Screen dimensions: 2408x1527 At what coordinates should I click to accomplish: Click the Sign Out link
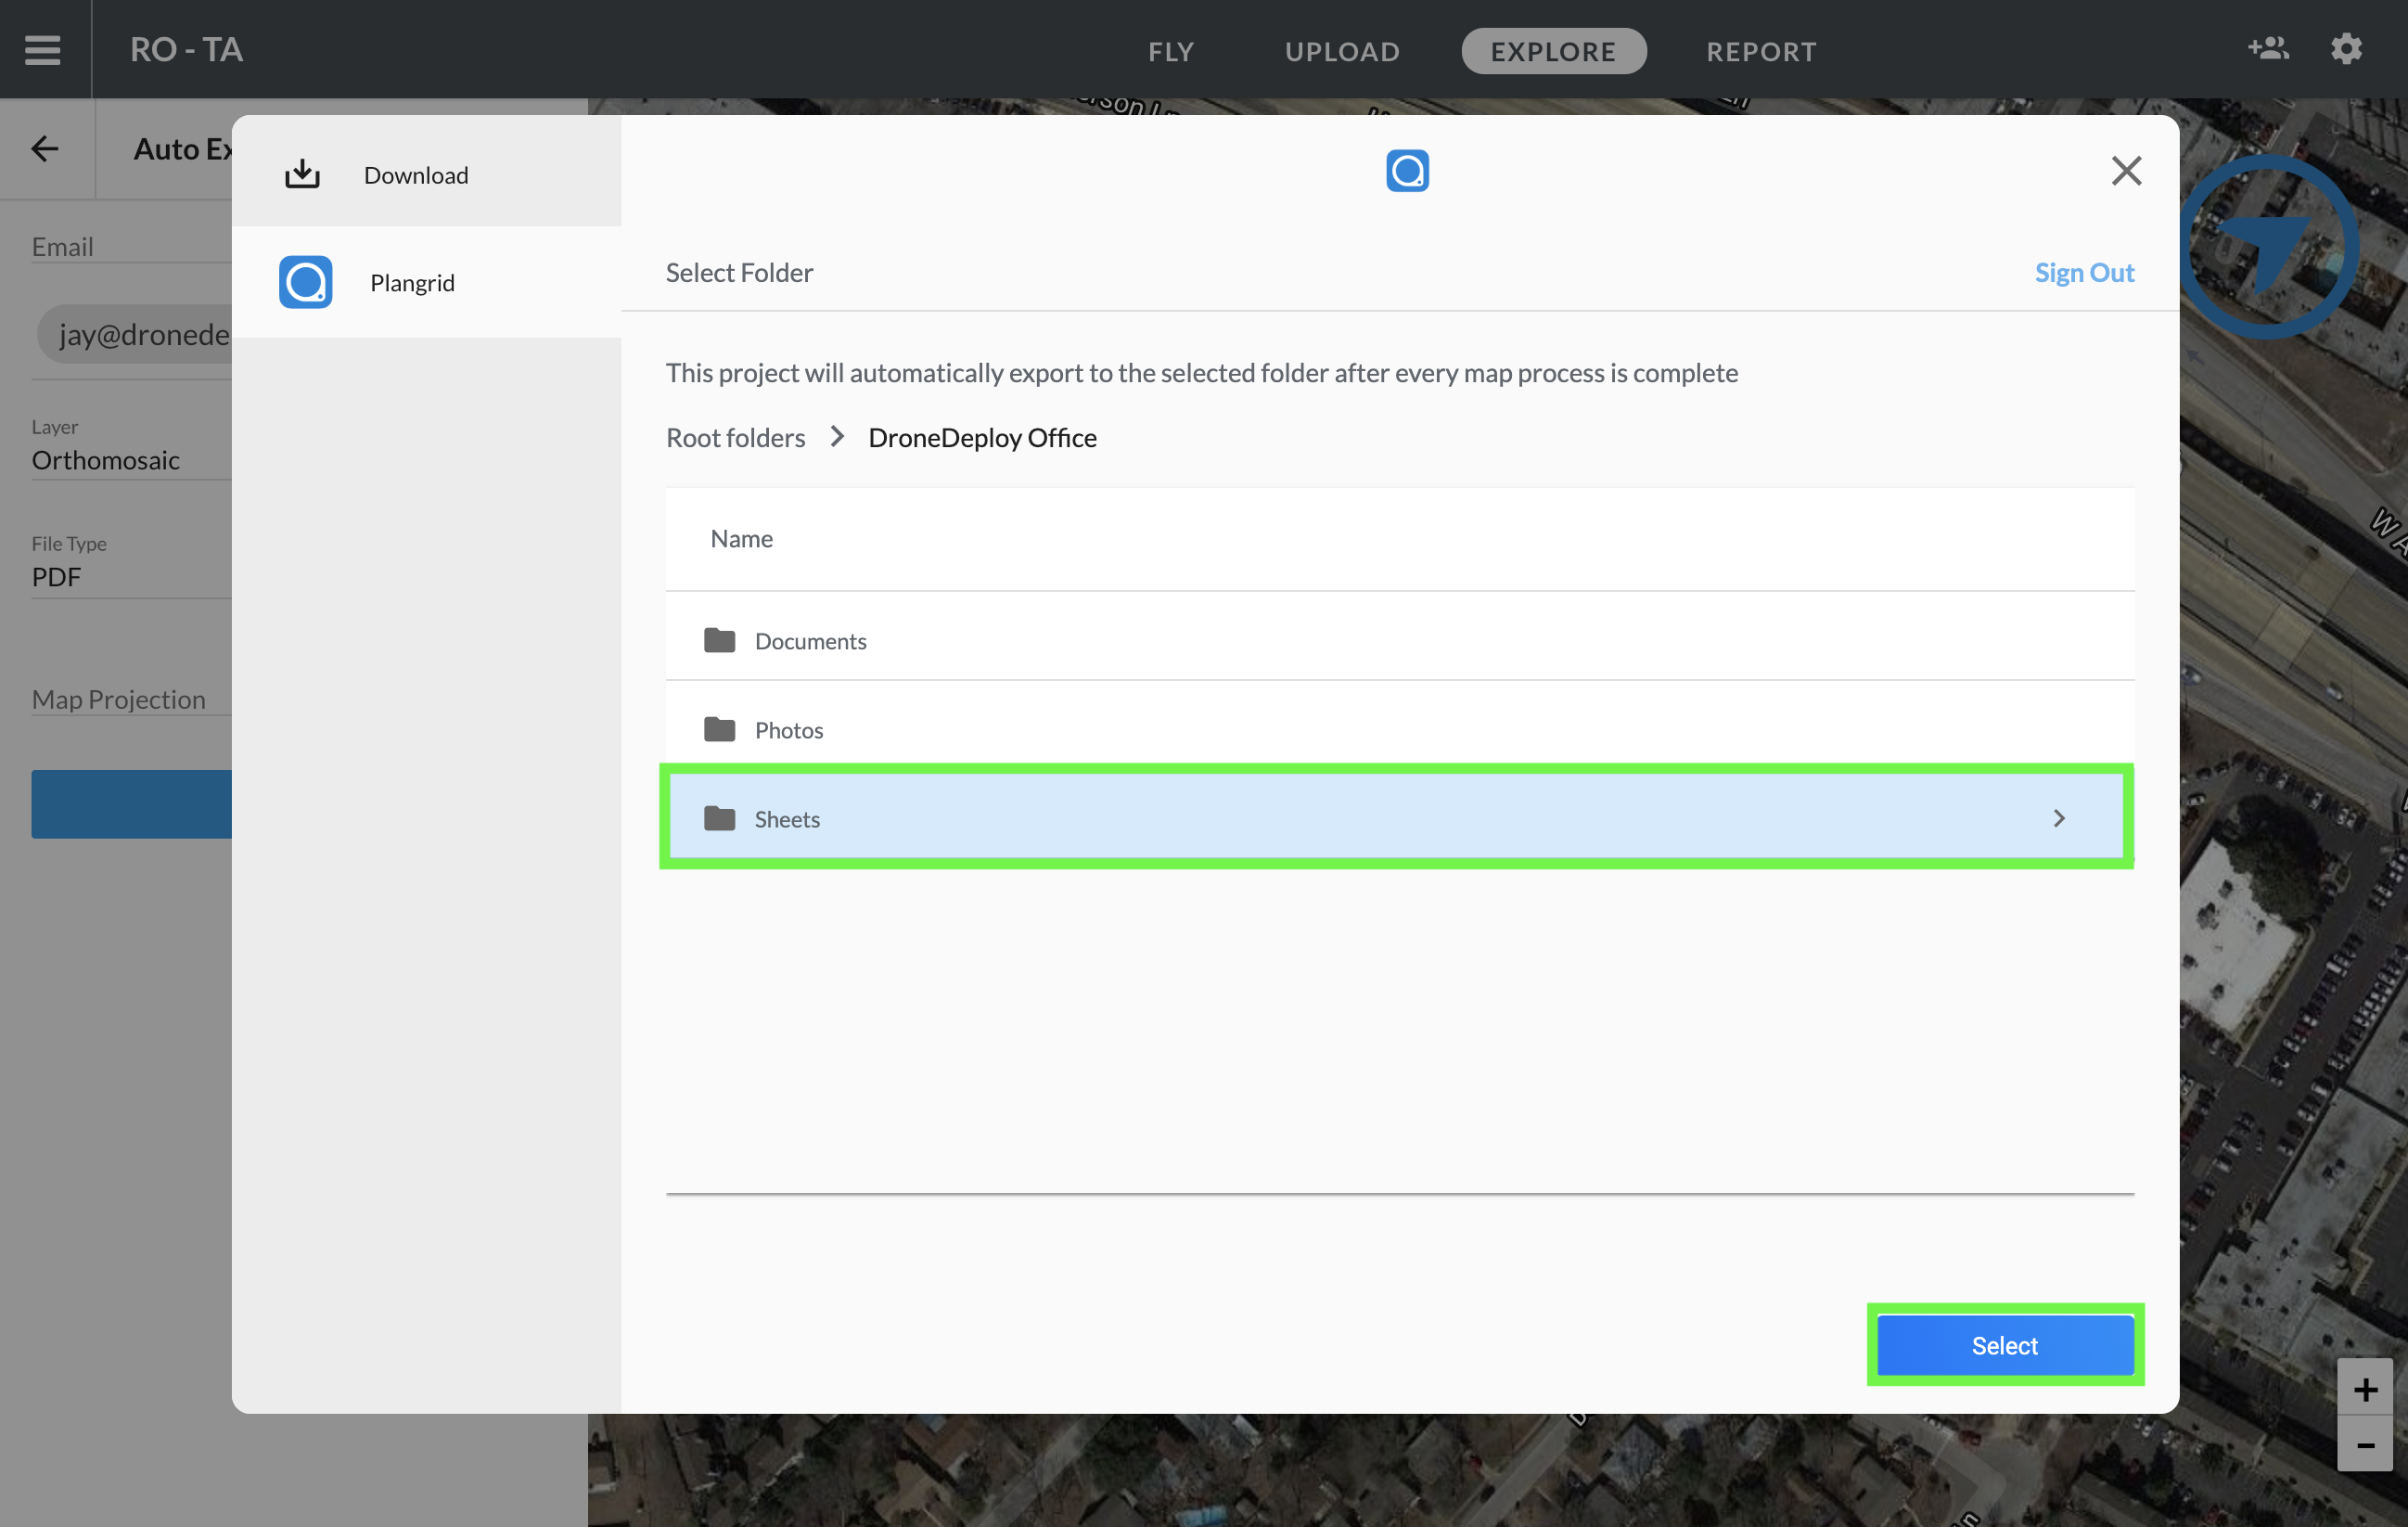click(2084, 272)
